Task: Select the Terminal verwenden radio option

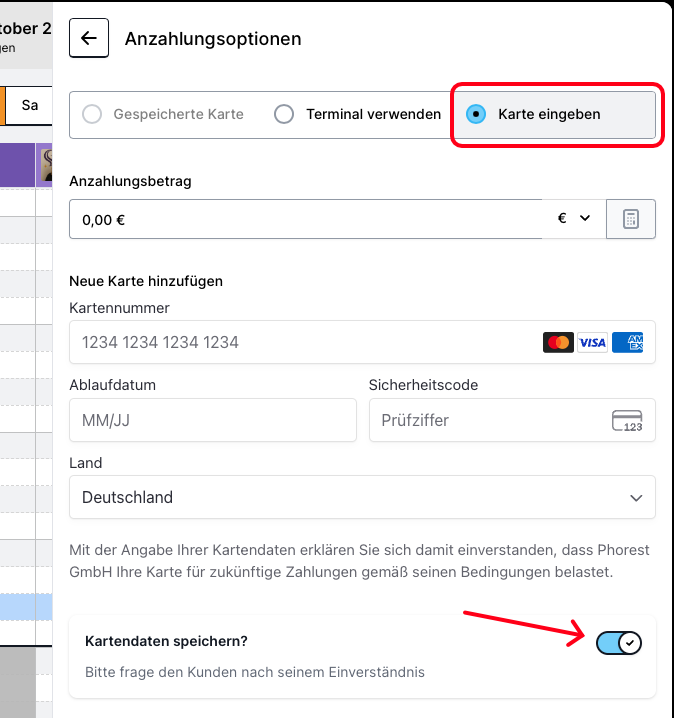Action: 284,114
